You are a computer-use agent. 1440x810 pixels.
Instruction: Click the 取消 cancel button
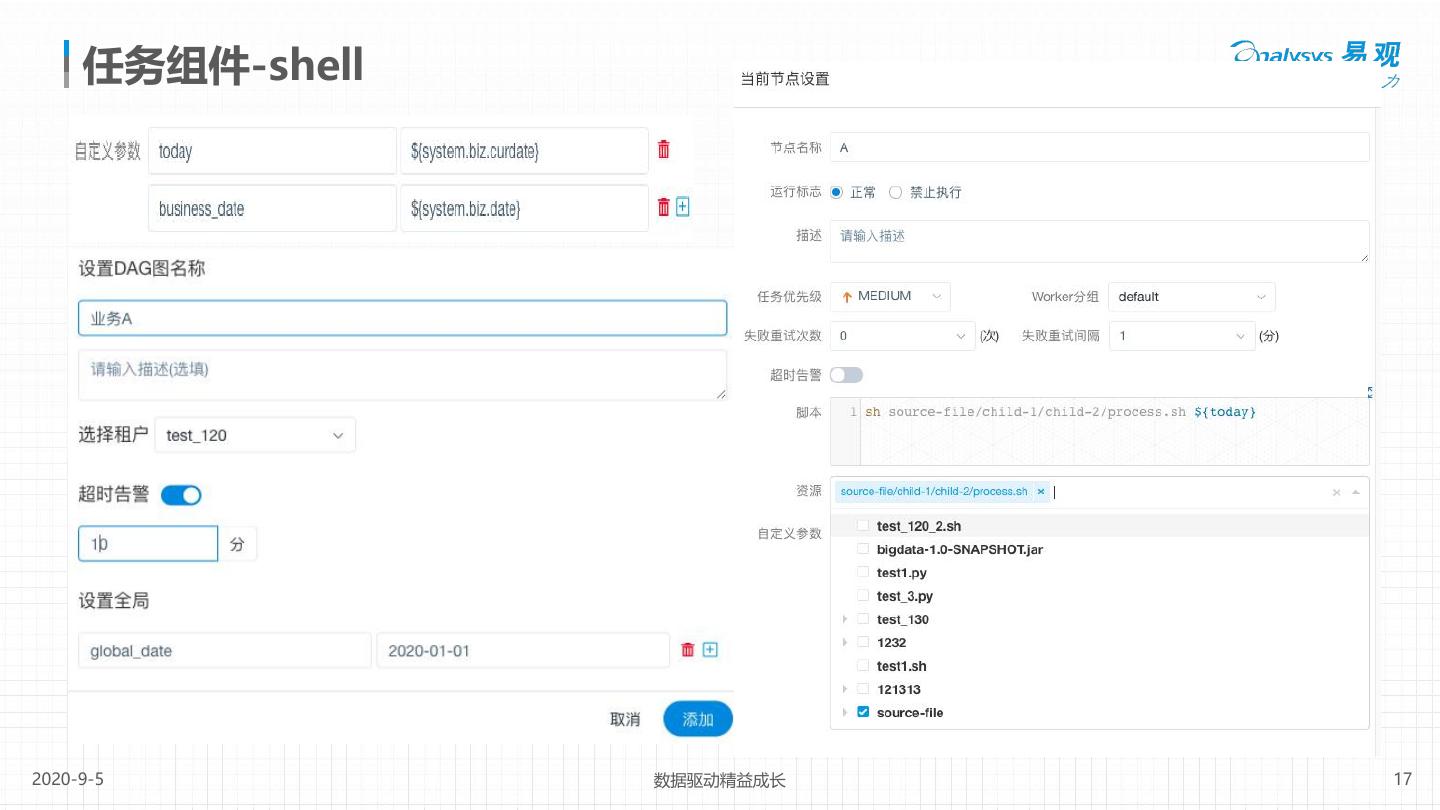coord(625,720)
